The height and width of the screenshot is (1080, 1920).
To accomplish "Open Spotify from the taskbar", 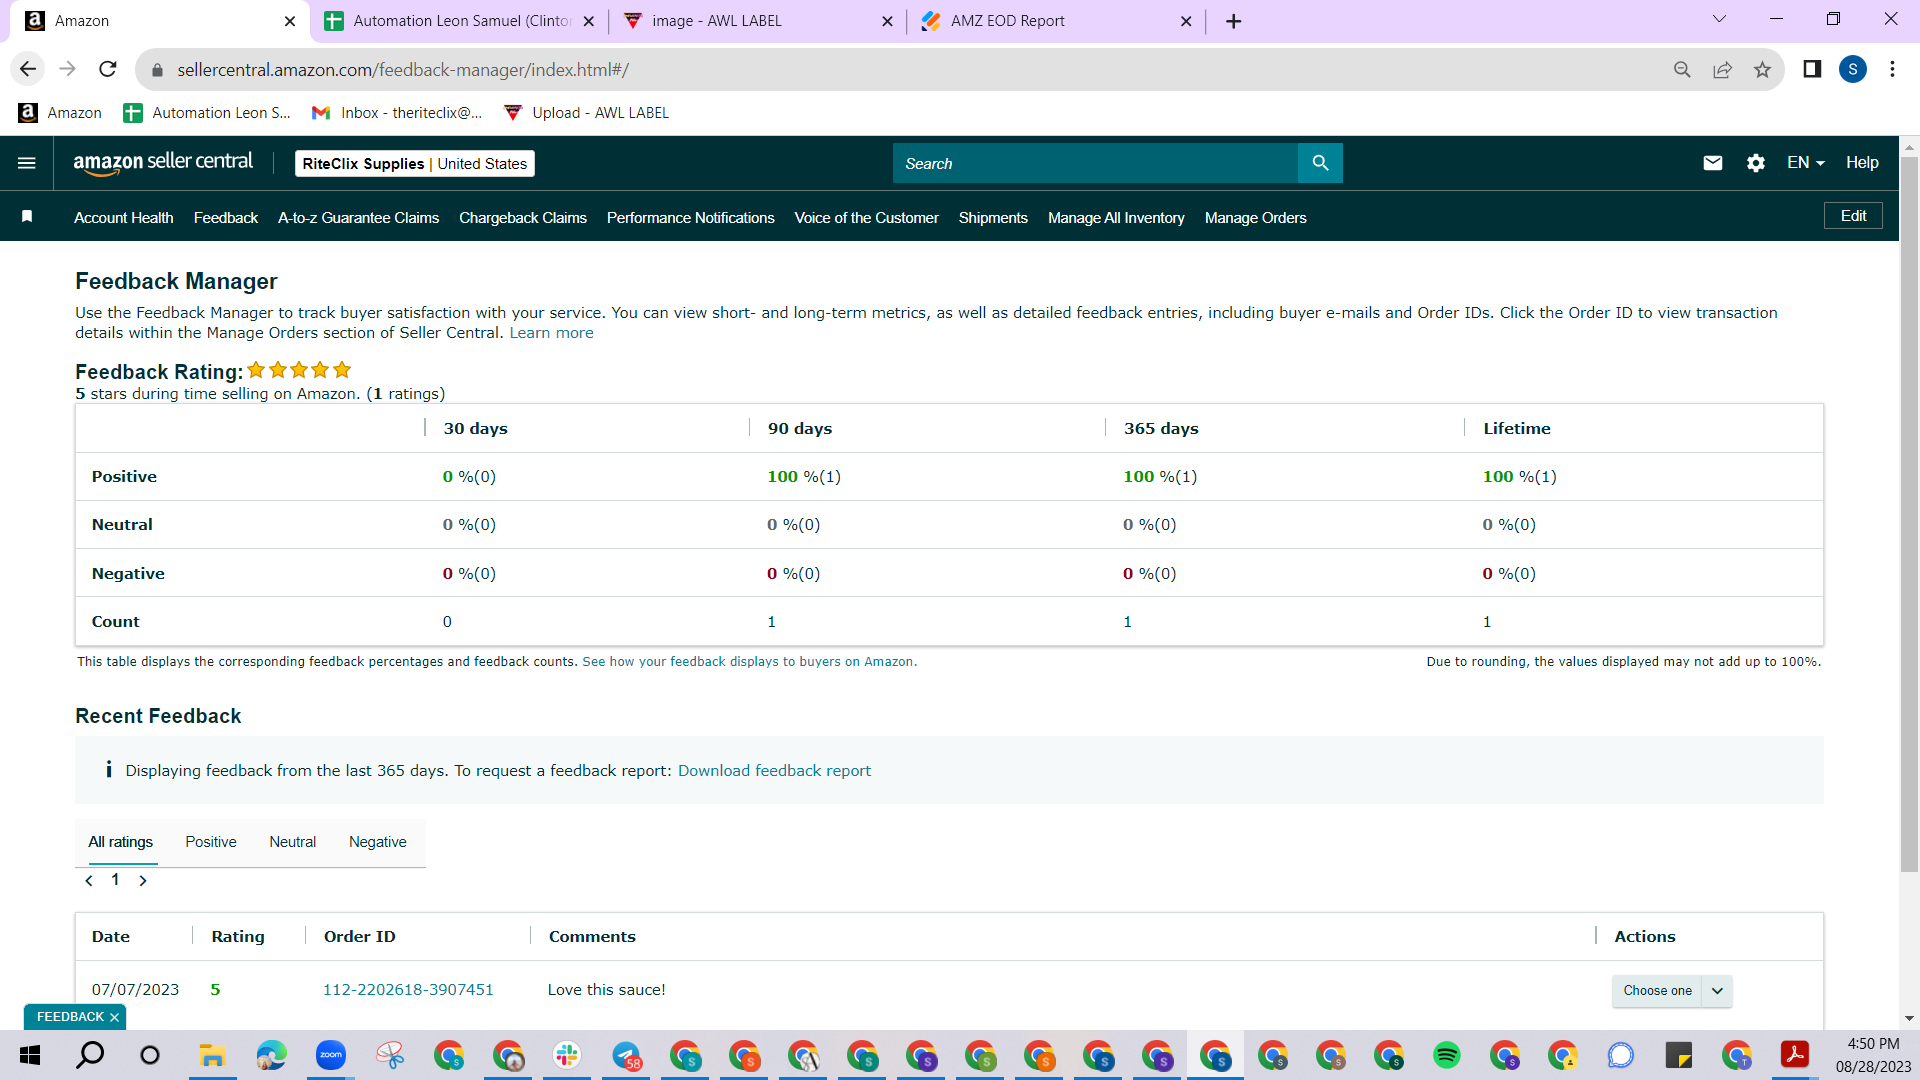I will coord(1446,1055).
